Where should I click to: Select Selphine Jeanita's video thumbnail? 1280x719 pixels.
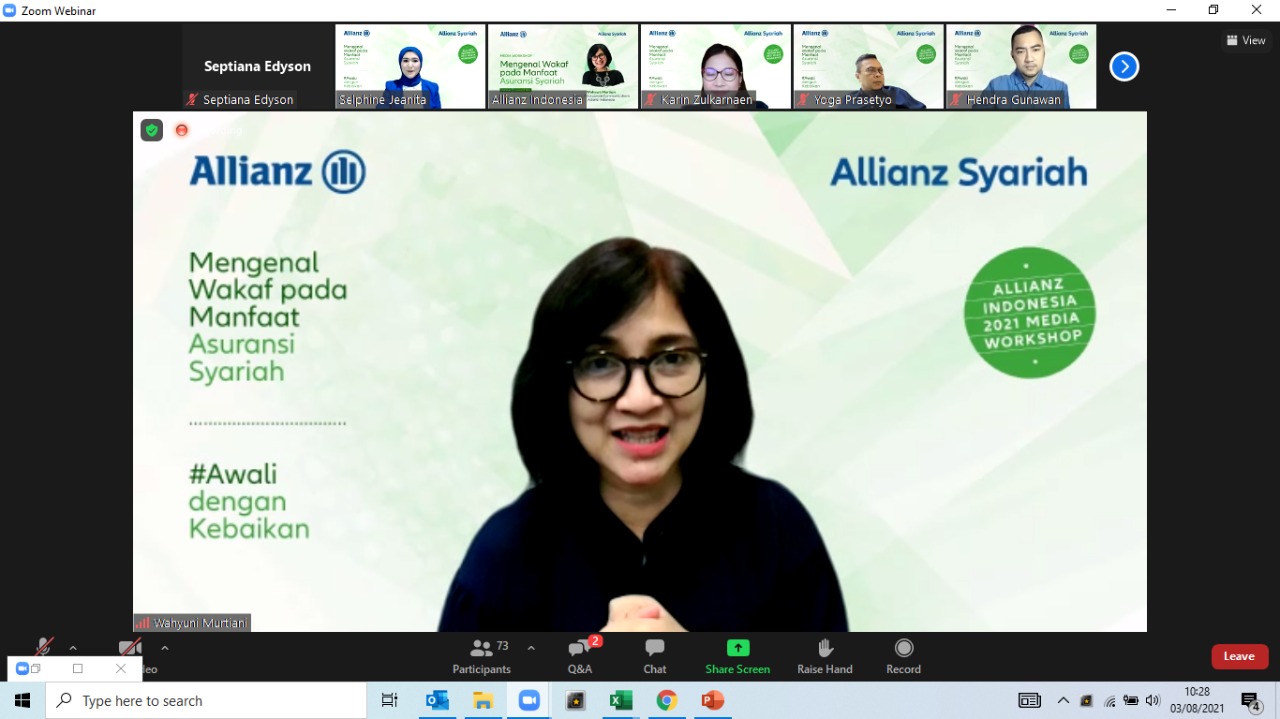(410, 67)
